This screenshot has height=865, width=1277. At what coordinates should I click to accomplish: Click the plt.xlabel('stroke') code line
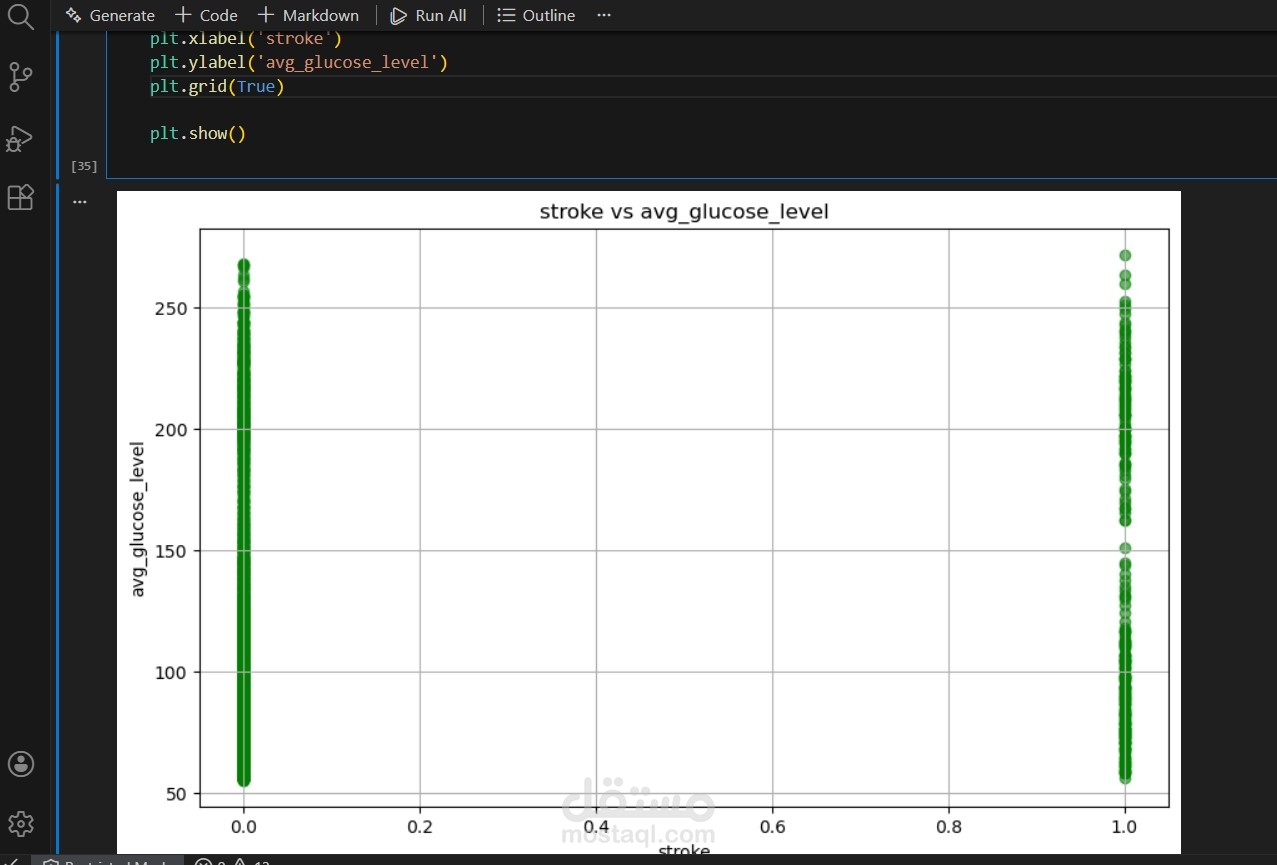point(246,40)
